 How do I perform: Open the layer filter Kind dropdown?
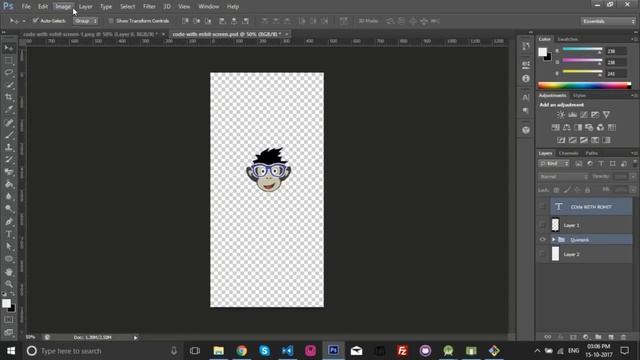[x=554, y=164]
